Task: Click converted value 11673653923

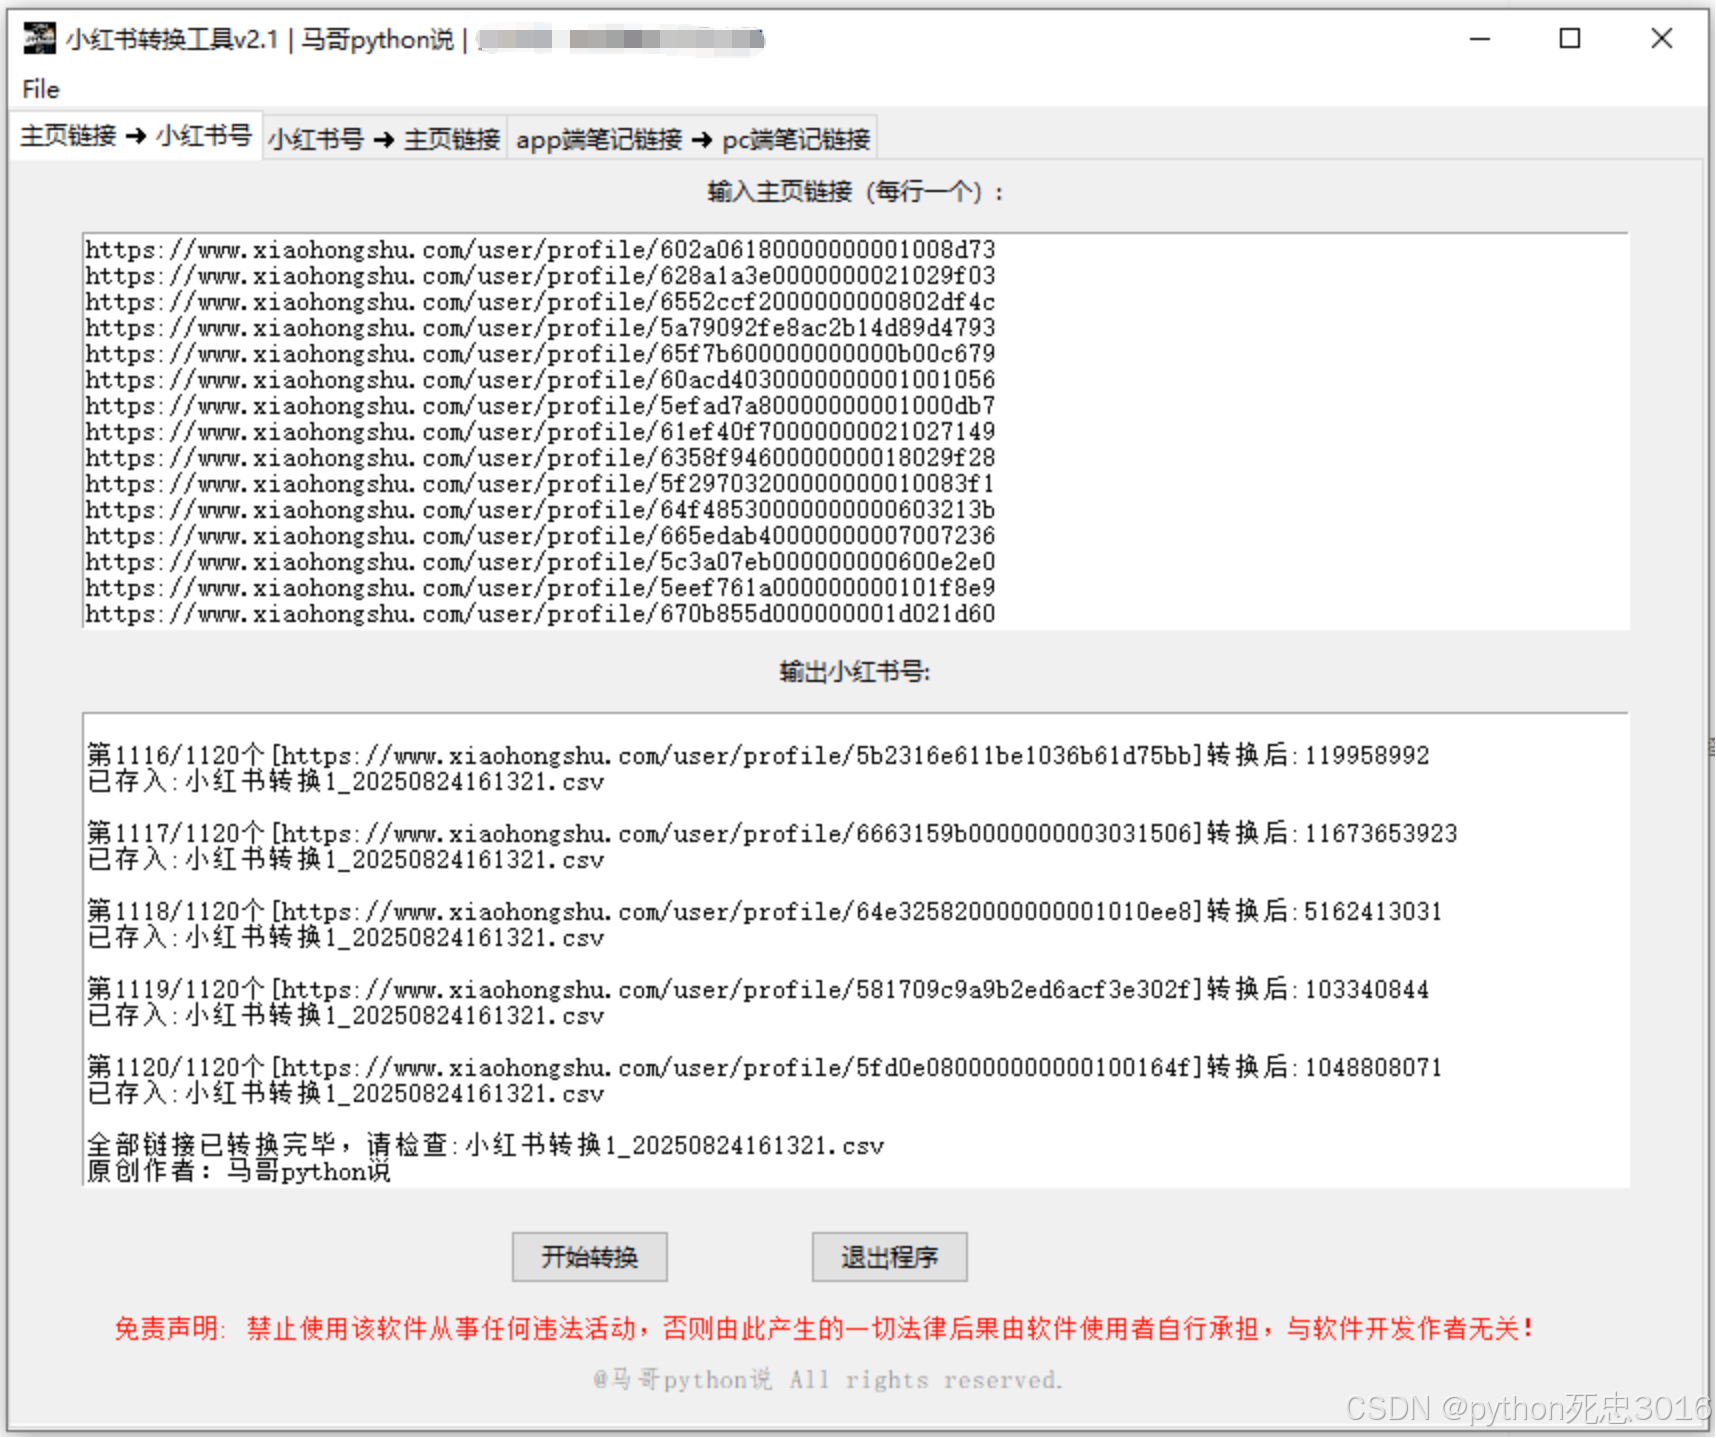Action: point(1381,833)
